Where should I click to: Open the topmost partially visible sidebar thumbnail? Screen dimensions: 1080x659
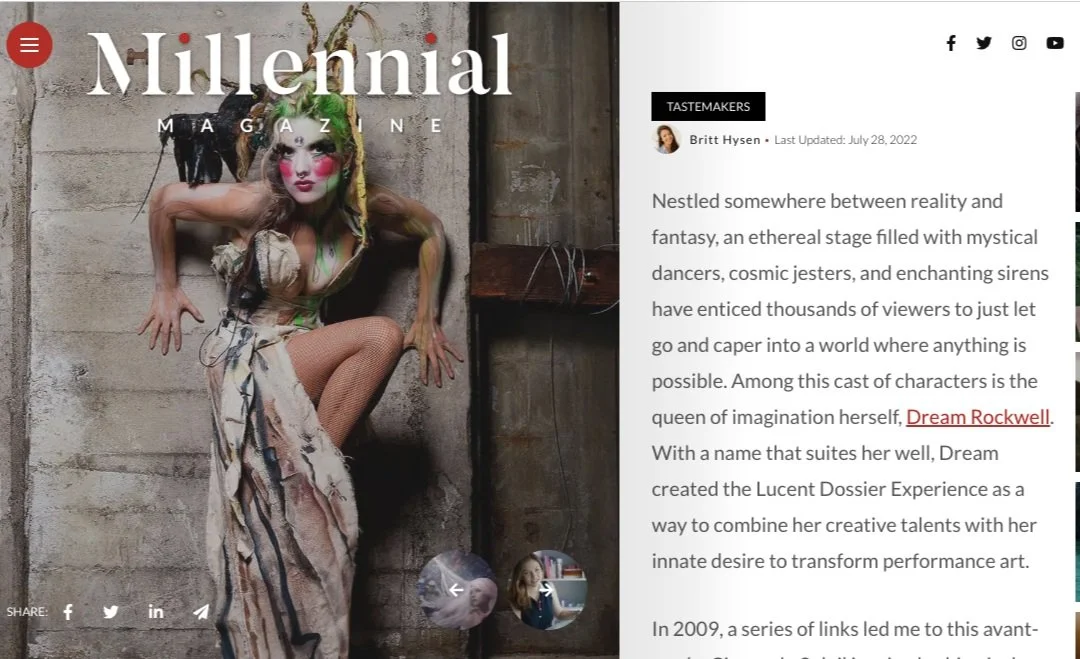tap(1077, 151)
